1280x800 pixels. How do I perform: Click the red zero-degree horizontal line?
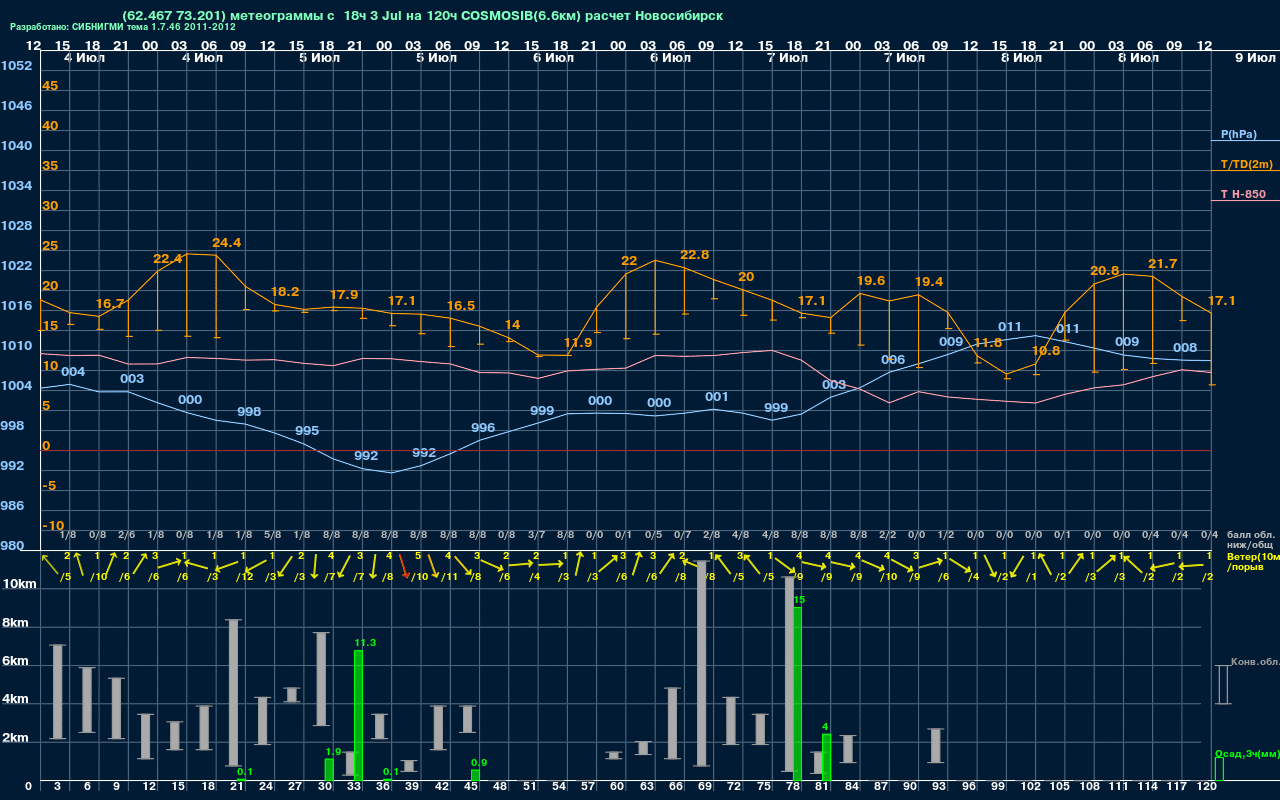click(625, 450)
